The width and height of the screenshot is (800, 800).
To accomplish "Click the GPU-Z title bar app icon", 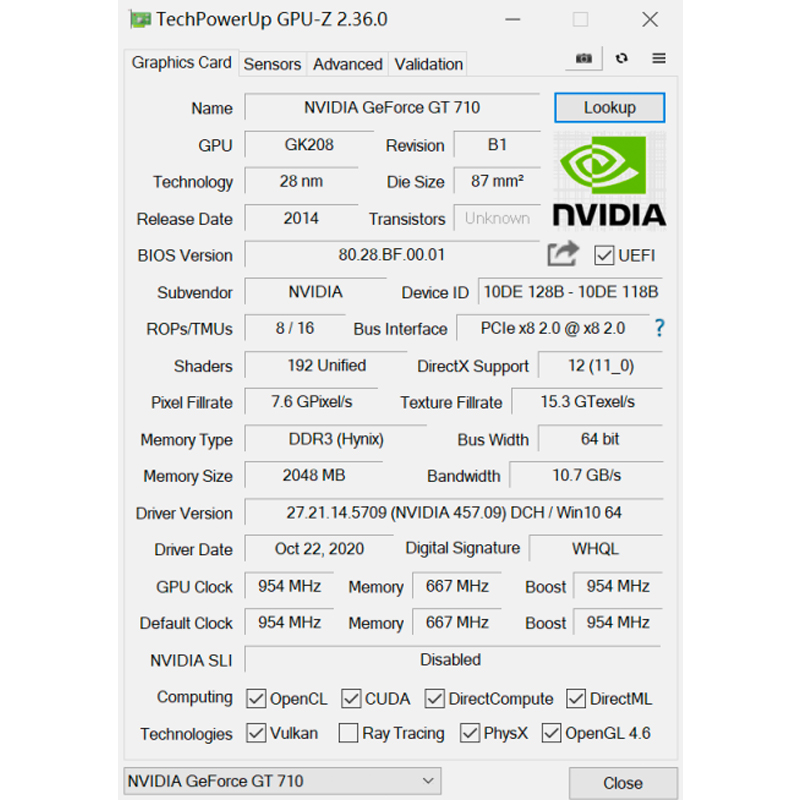I will coord(140,20).
